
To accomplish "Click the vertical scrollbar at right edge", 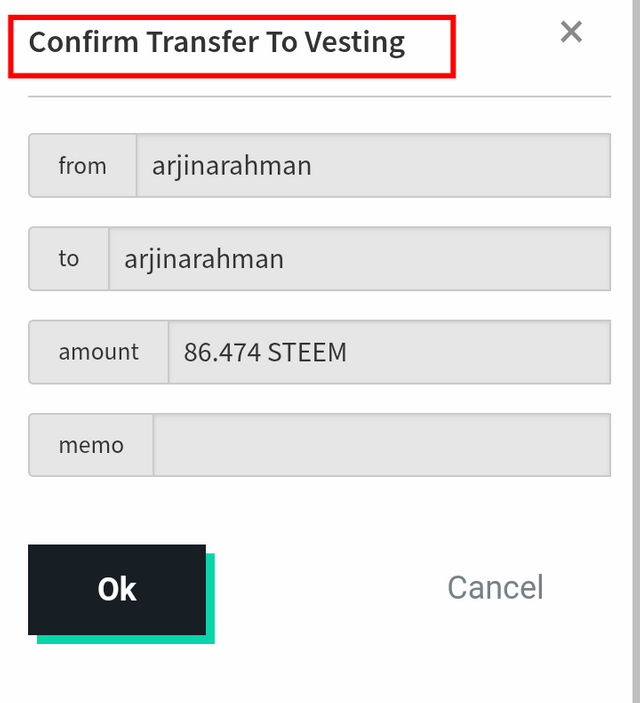I will (x=636, y=352).
